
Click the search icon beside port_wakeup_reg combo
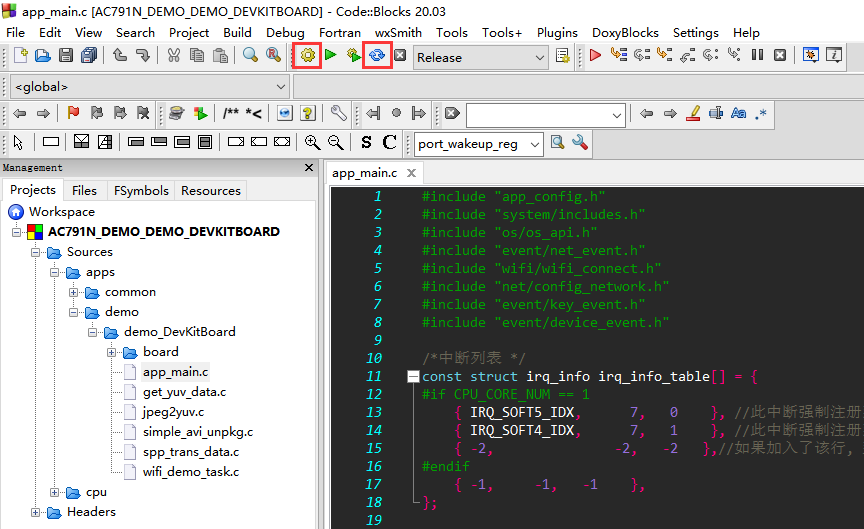557,142
